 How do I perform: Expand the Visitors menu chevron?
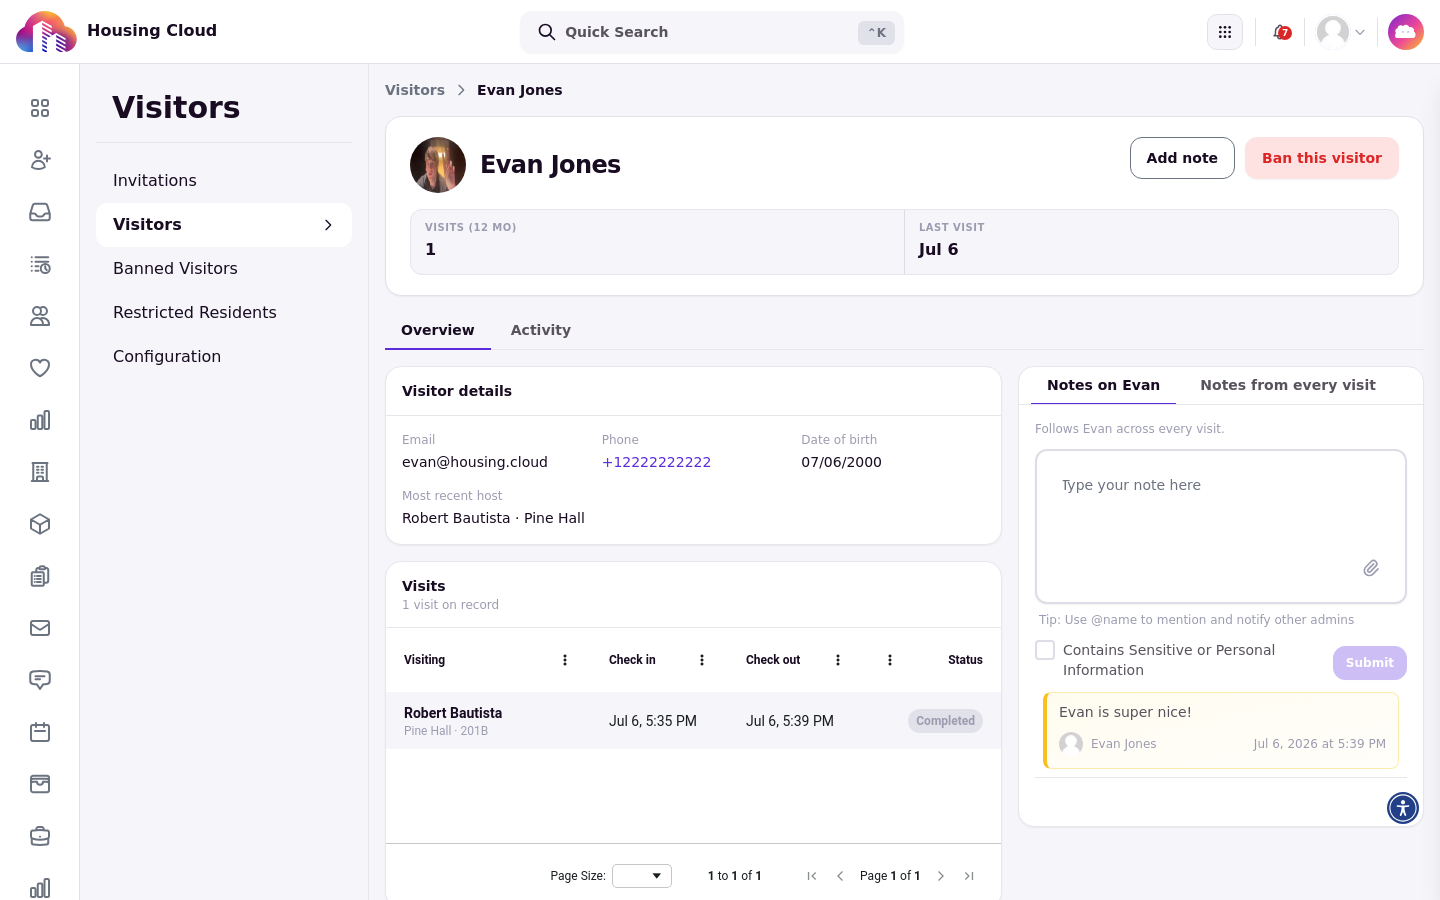328,225
